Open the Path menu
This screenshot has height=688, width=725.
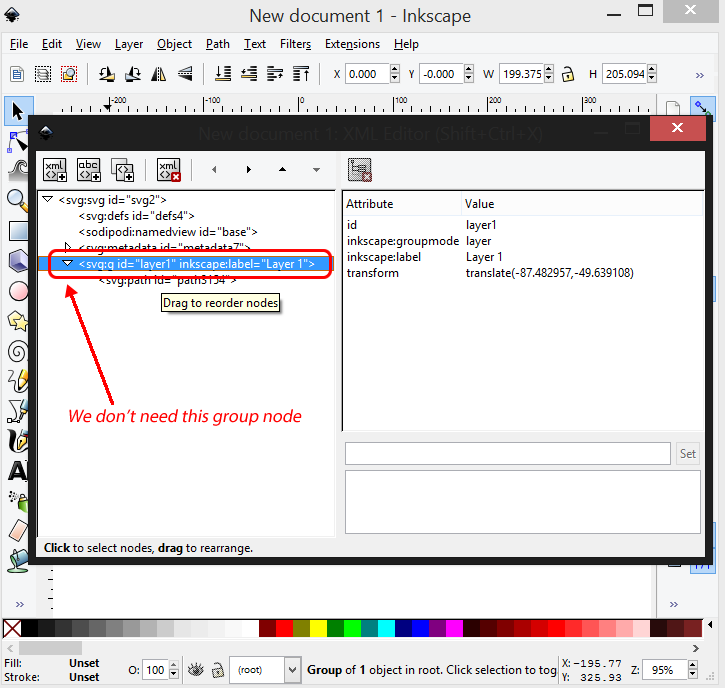tap(218, 44)
